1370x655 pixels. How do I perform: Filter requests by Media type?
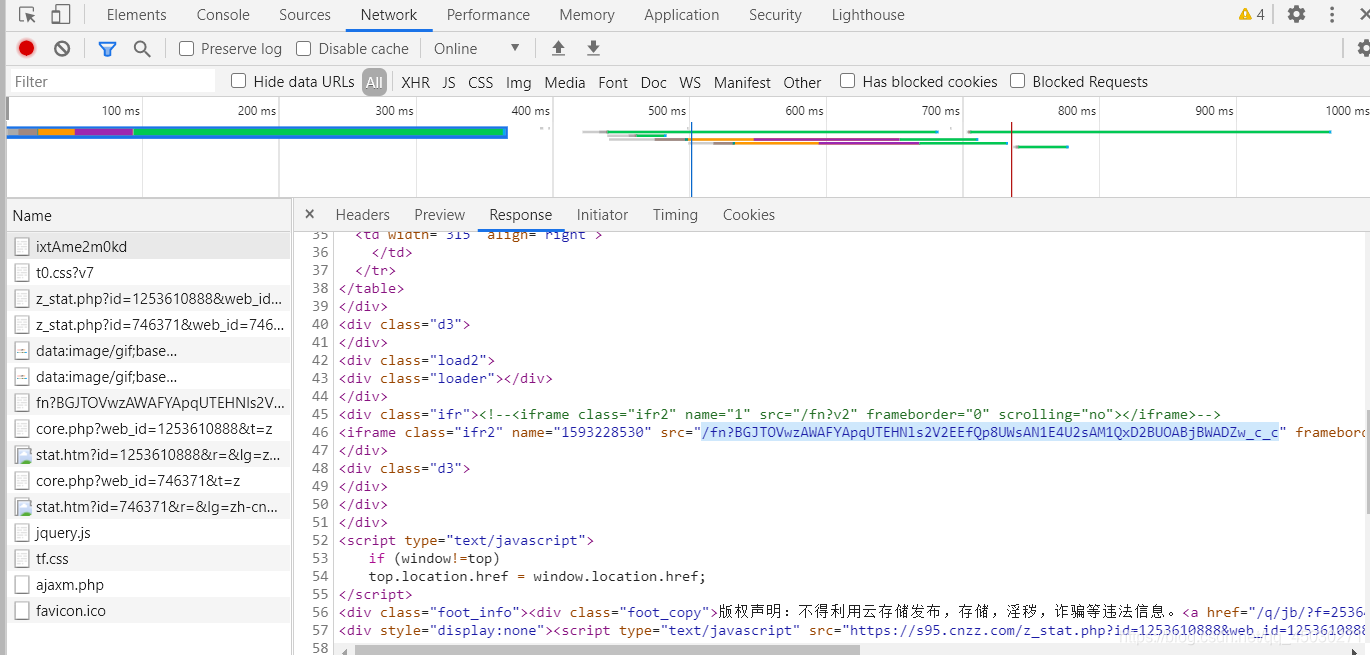(x=565, y=82)
